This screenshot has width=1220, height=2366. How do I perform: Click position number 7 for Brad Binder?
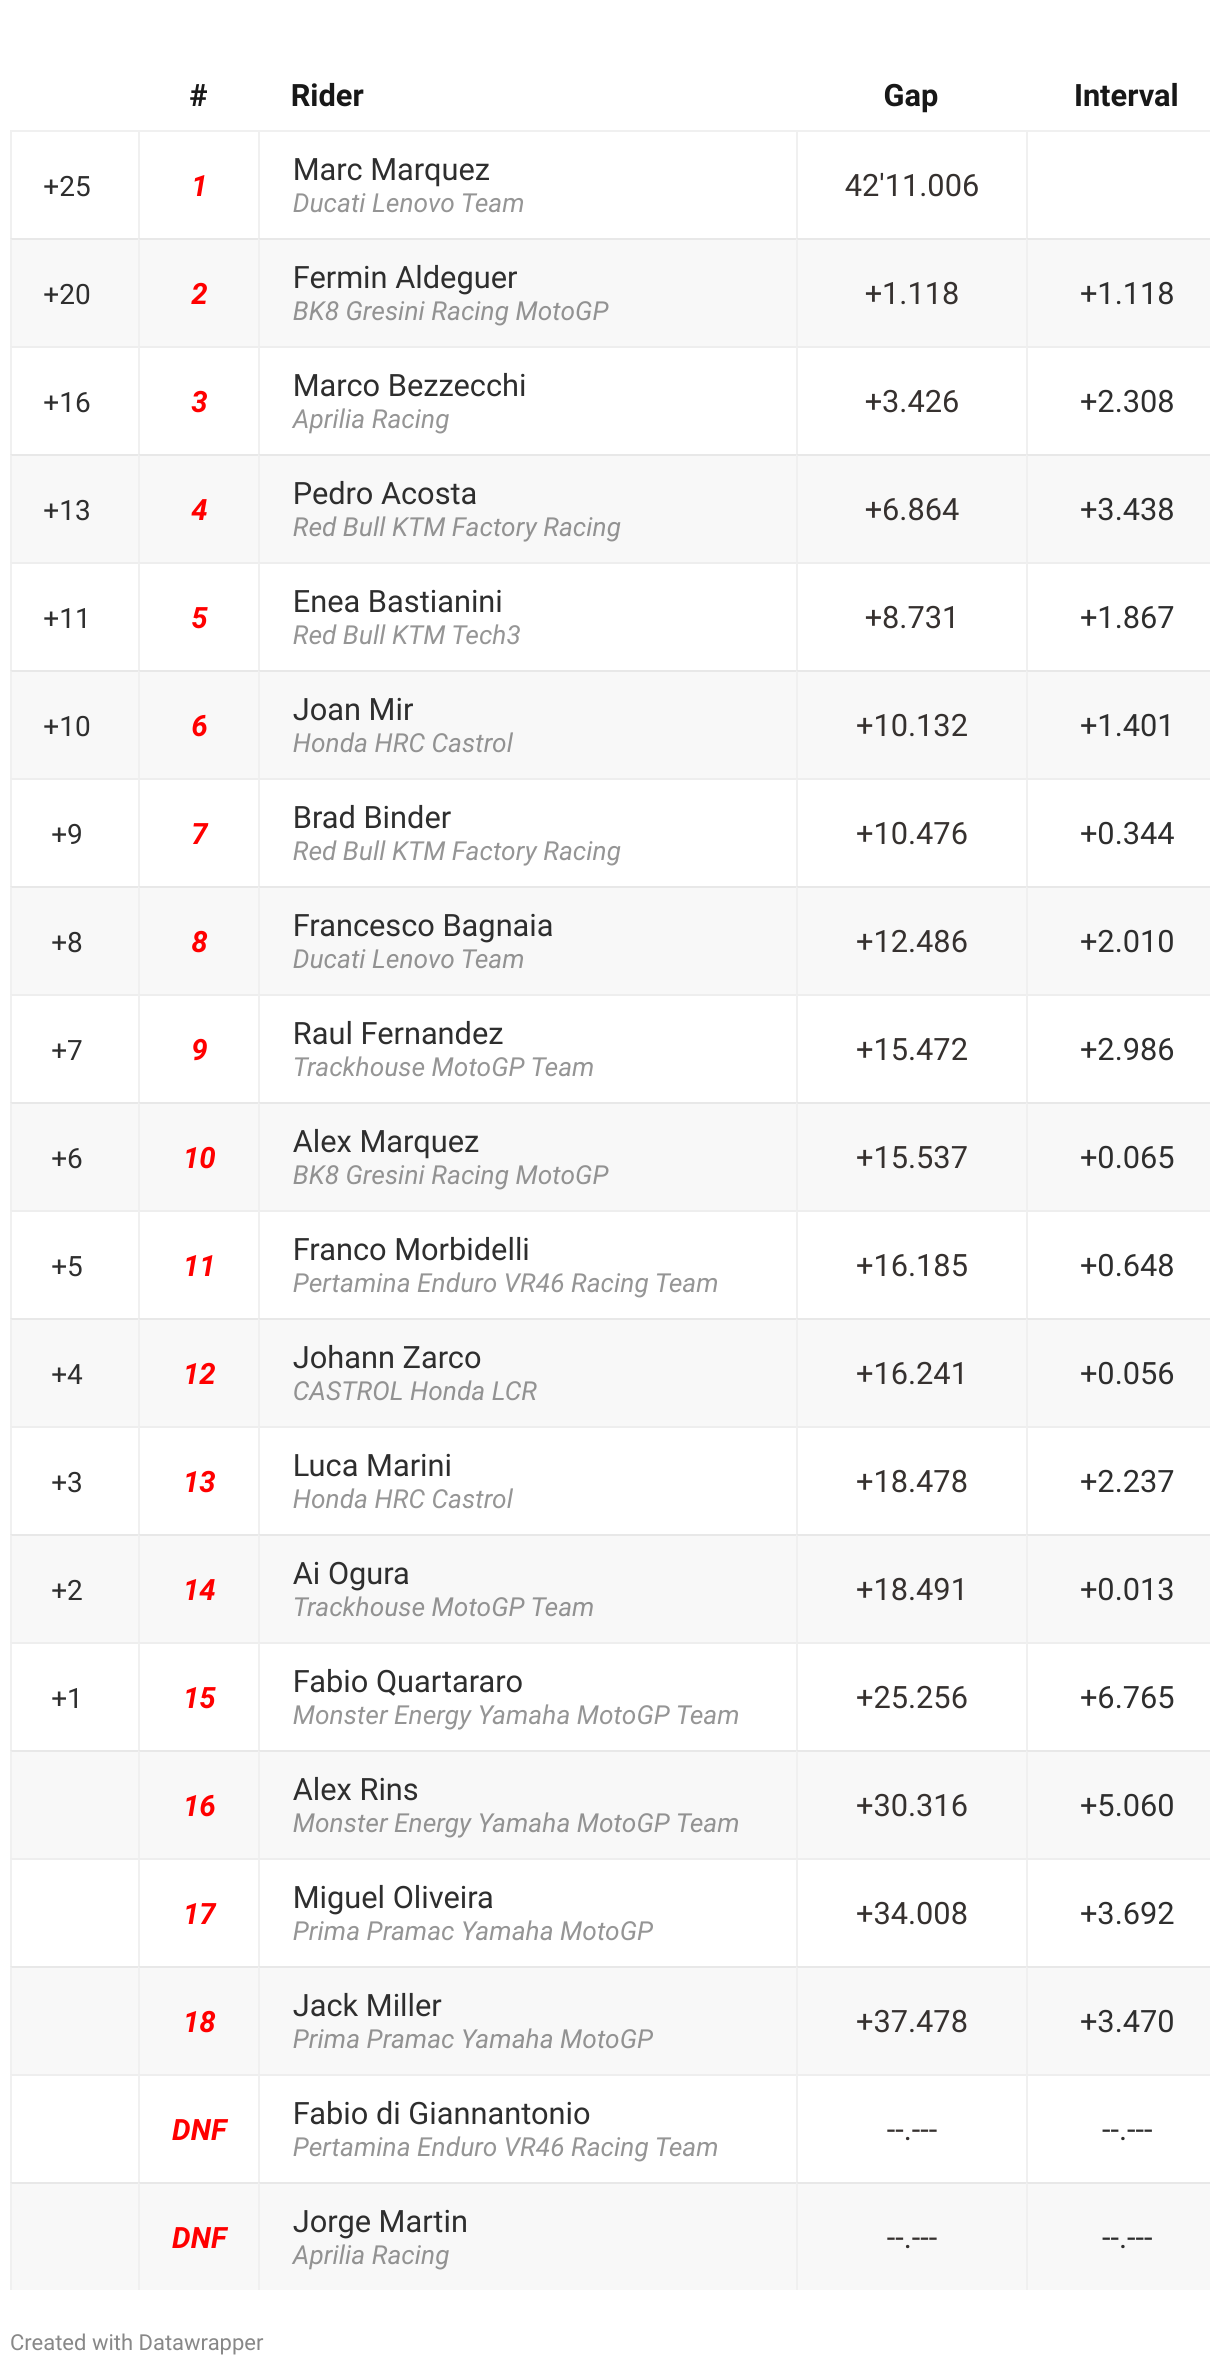click(x=200, y=834)
